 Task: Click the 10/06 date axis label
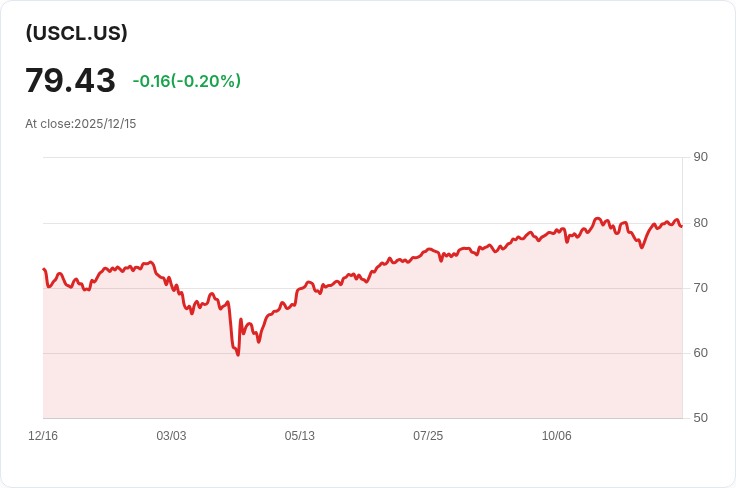[557, 436]
